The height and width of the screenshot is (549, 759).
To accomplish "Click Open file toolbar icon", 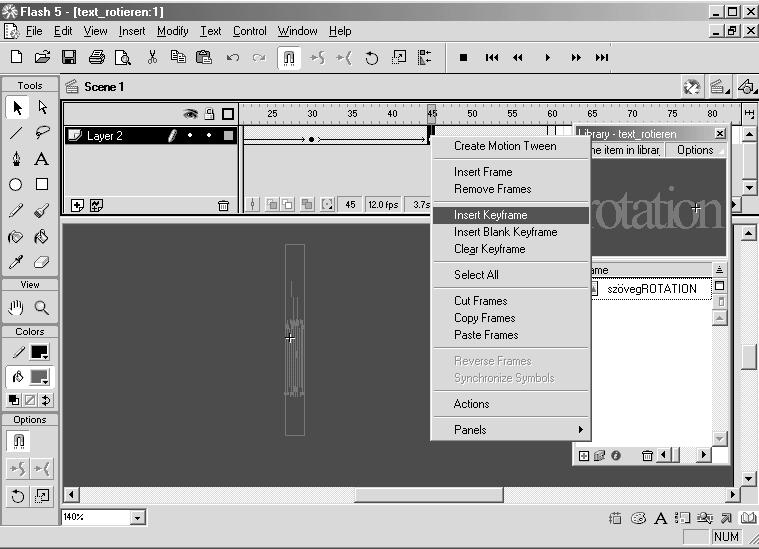I will (43, 57).
